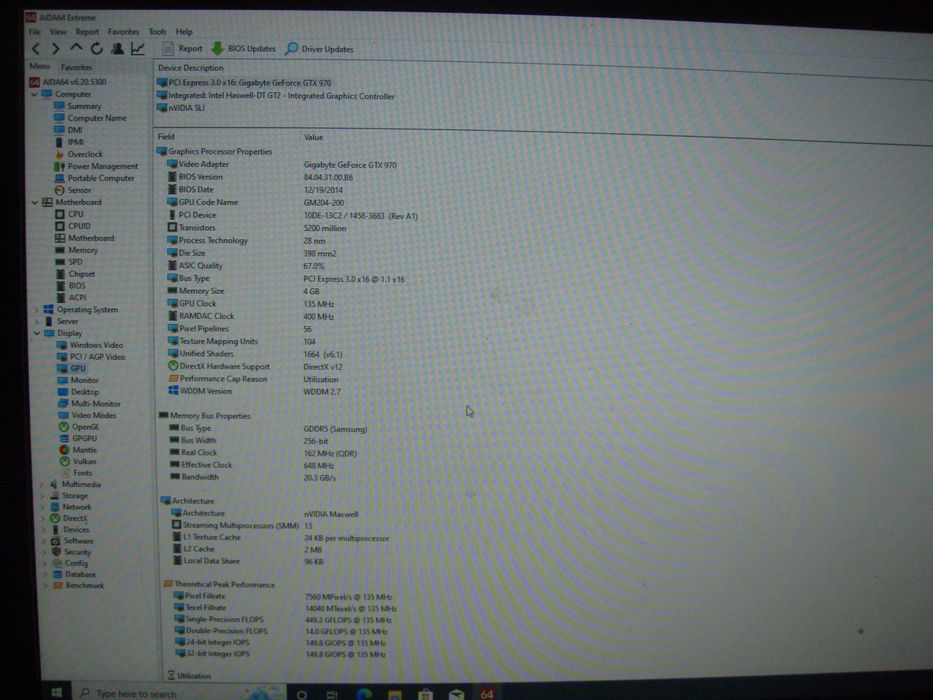The height and width of the screenshot is (700, 933).
Task: Click the Field column header
Action: 166,136
